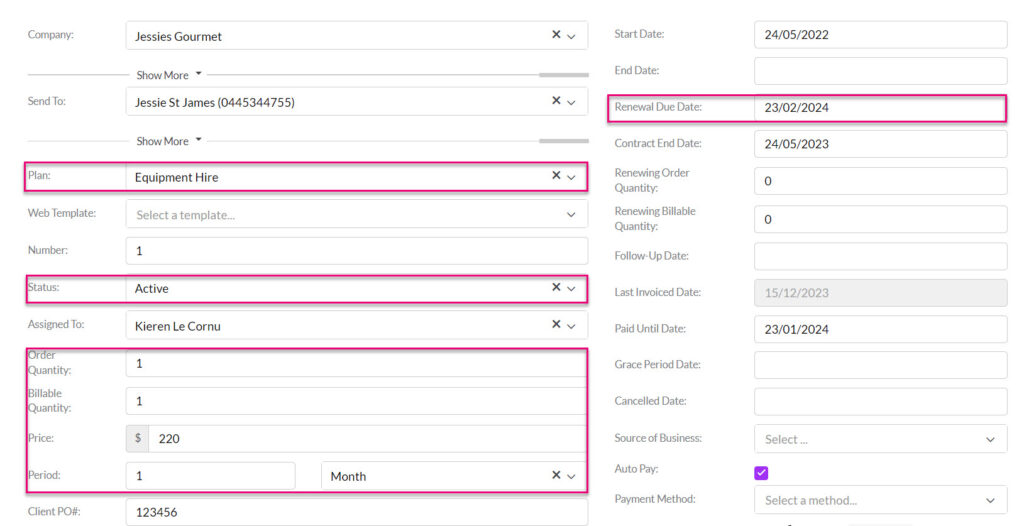The image size is (1024, 526).
Task: Remove the Equipment Hire plan via X
Action: coord(556,176)
